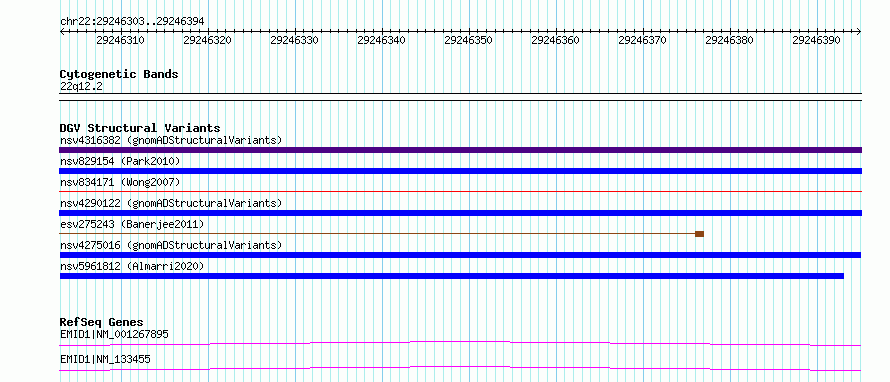Click ruler position label 29246370
This screenshot has width=890, height=382.
[642, 40]
